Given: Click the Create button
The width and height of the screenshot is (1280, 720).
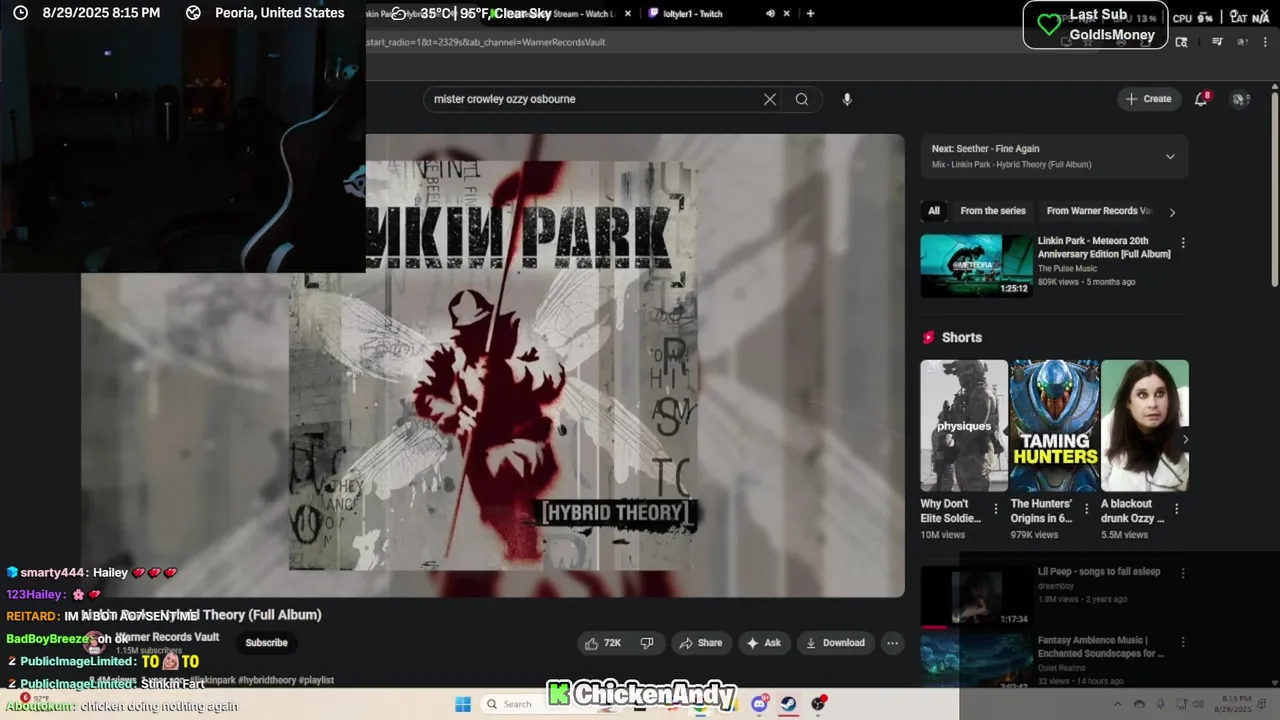Looking at the screenshot, I should click(1148, 99).
